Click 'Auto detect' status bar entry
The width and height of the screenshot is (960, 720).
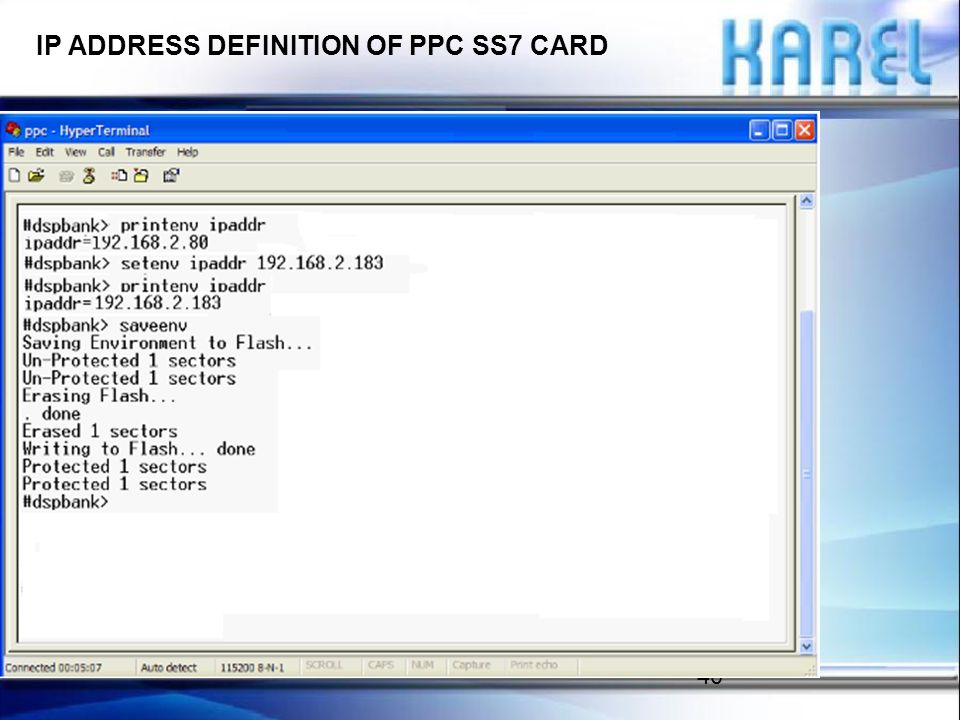click(x=168, y=667)
